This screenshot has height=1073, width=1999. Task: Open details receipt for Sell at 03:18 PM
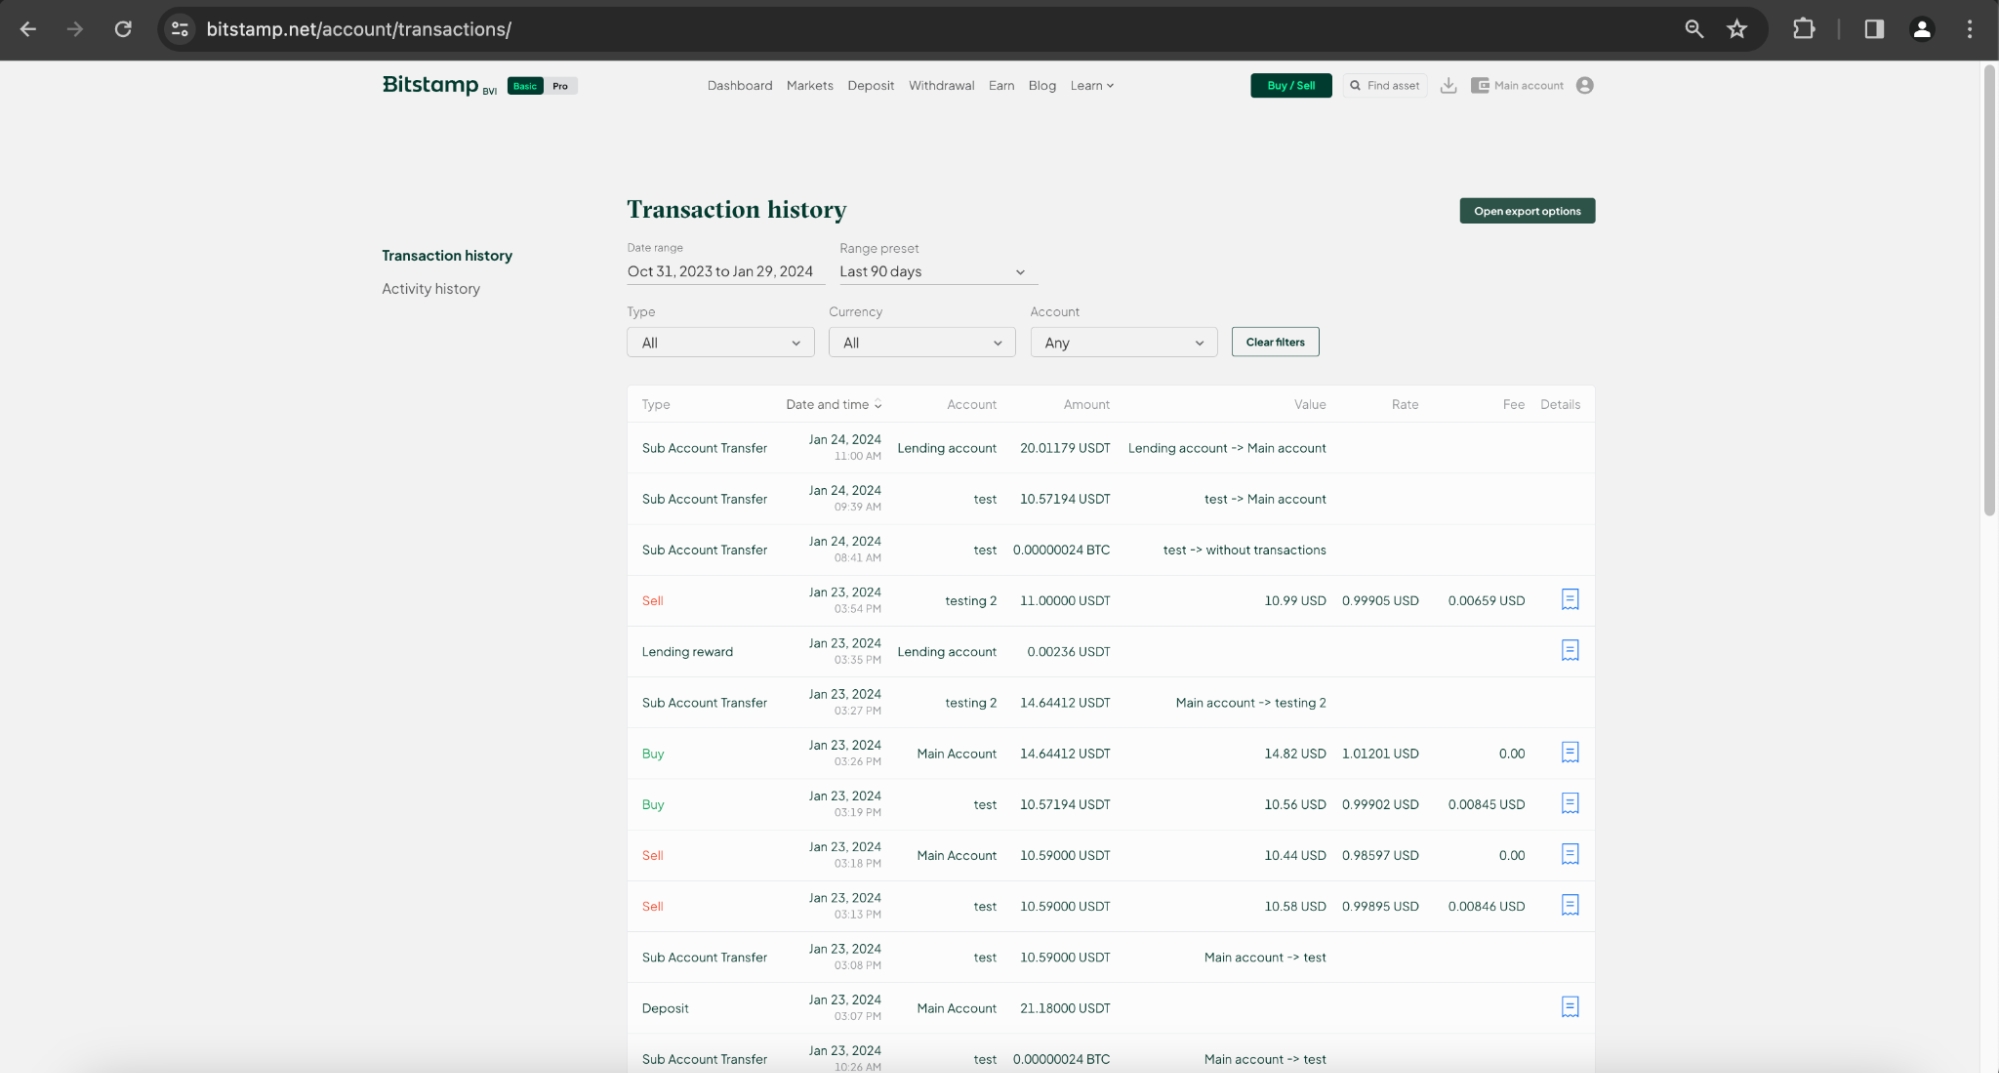(1570, 854)
